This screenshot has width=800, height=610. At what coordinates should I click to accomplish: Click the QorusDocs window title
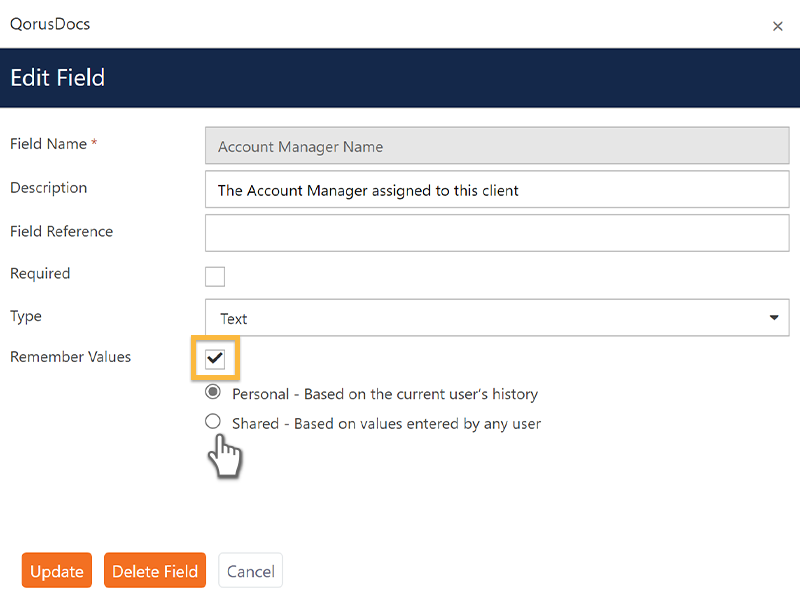(x=50, y=24)
